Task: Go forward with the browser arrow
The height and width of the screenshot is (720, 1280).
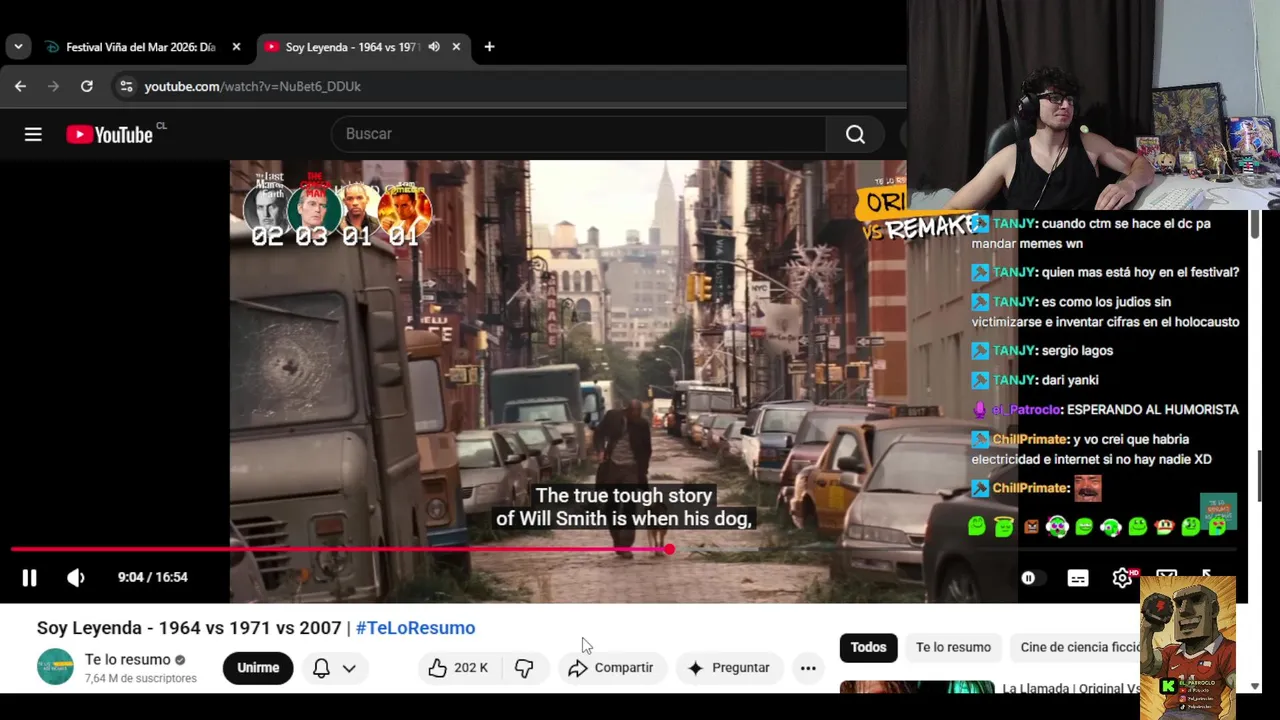Action: [54, 86]
